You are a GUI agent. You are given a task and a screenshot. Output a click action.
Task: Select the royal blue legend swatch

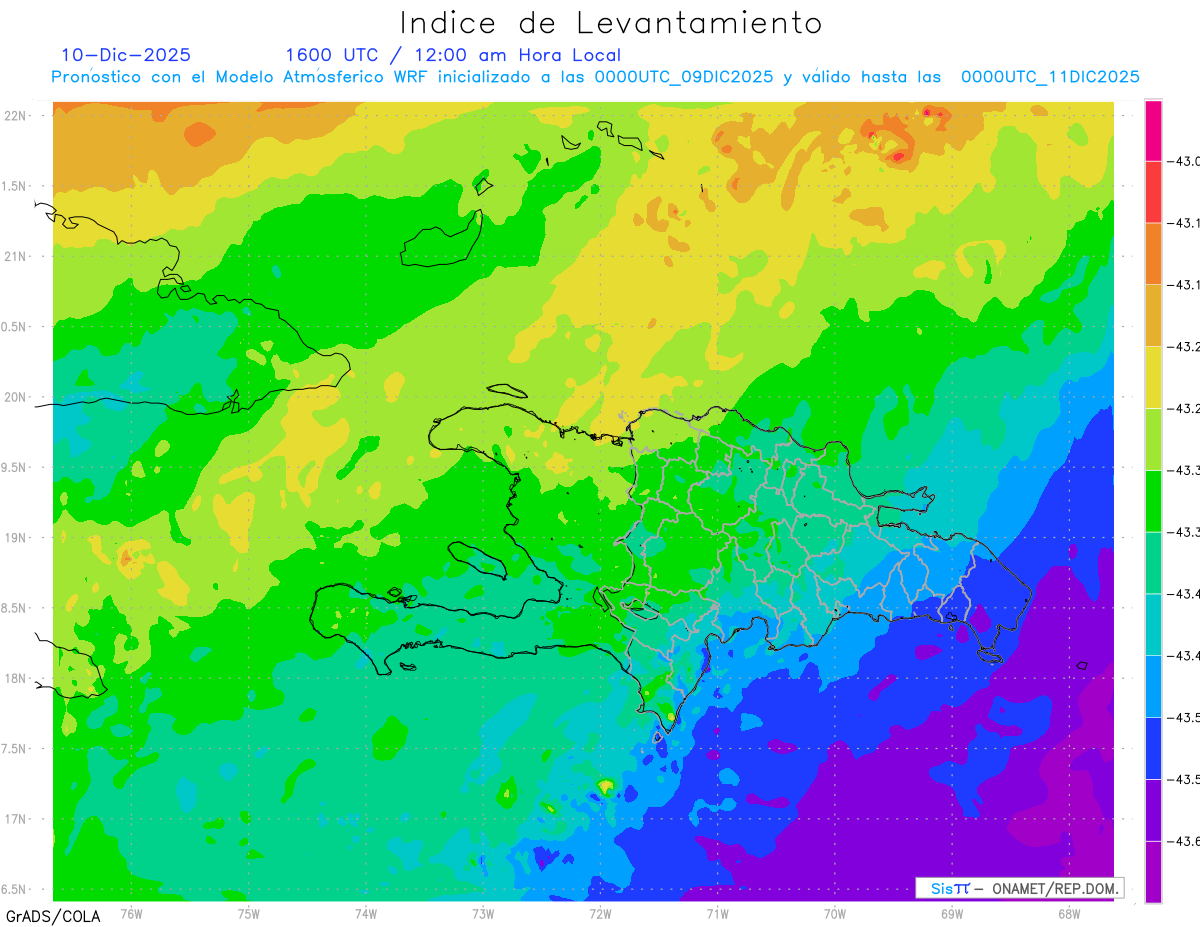[x=1153, y=749]
